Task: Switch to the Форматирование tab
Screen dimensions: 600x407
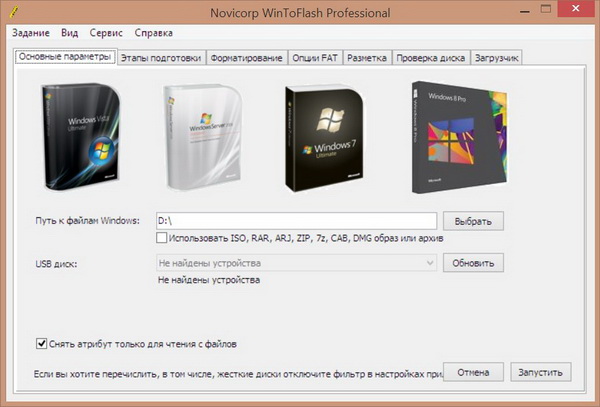Action: point(246,58)
